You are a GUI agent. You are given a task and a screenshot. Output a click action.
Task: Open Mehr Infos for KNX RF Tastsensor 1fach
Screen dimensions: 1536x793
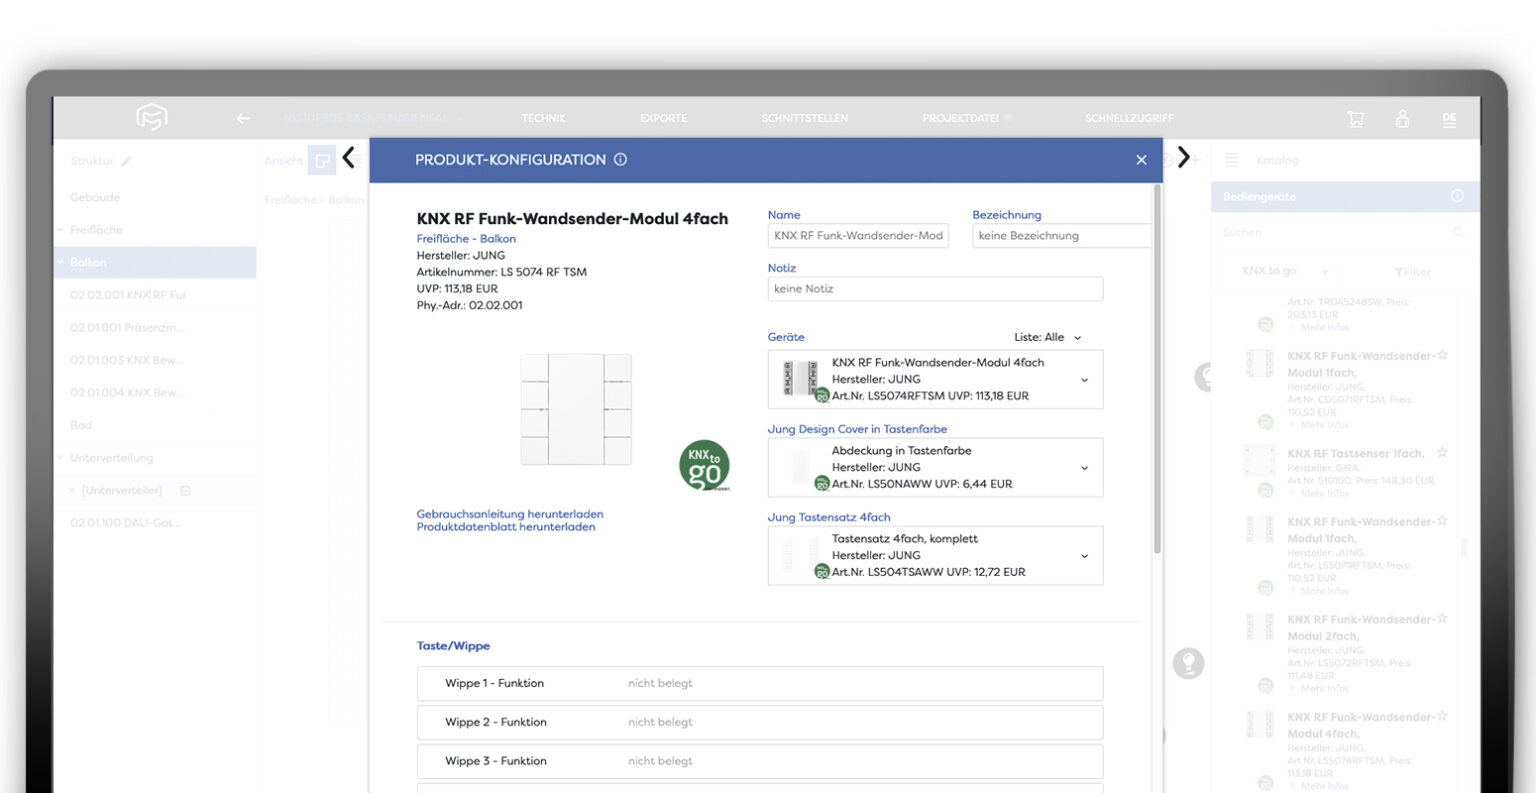[1325, 493]
